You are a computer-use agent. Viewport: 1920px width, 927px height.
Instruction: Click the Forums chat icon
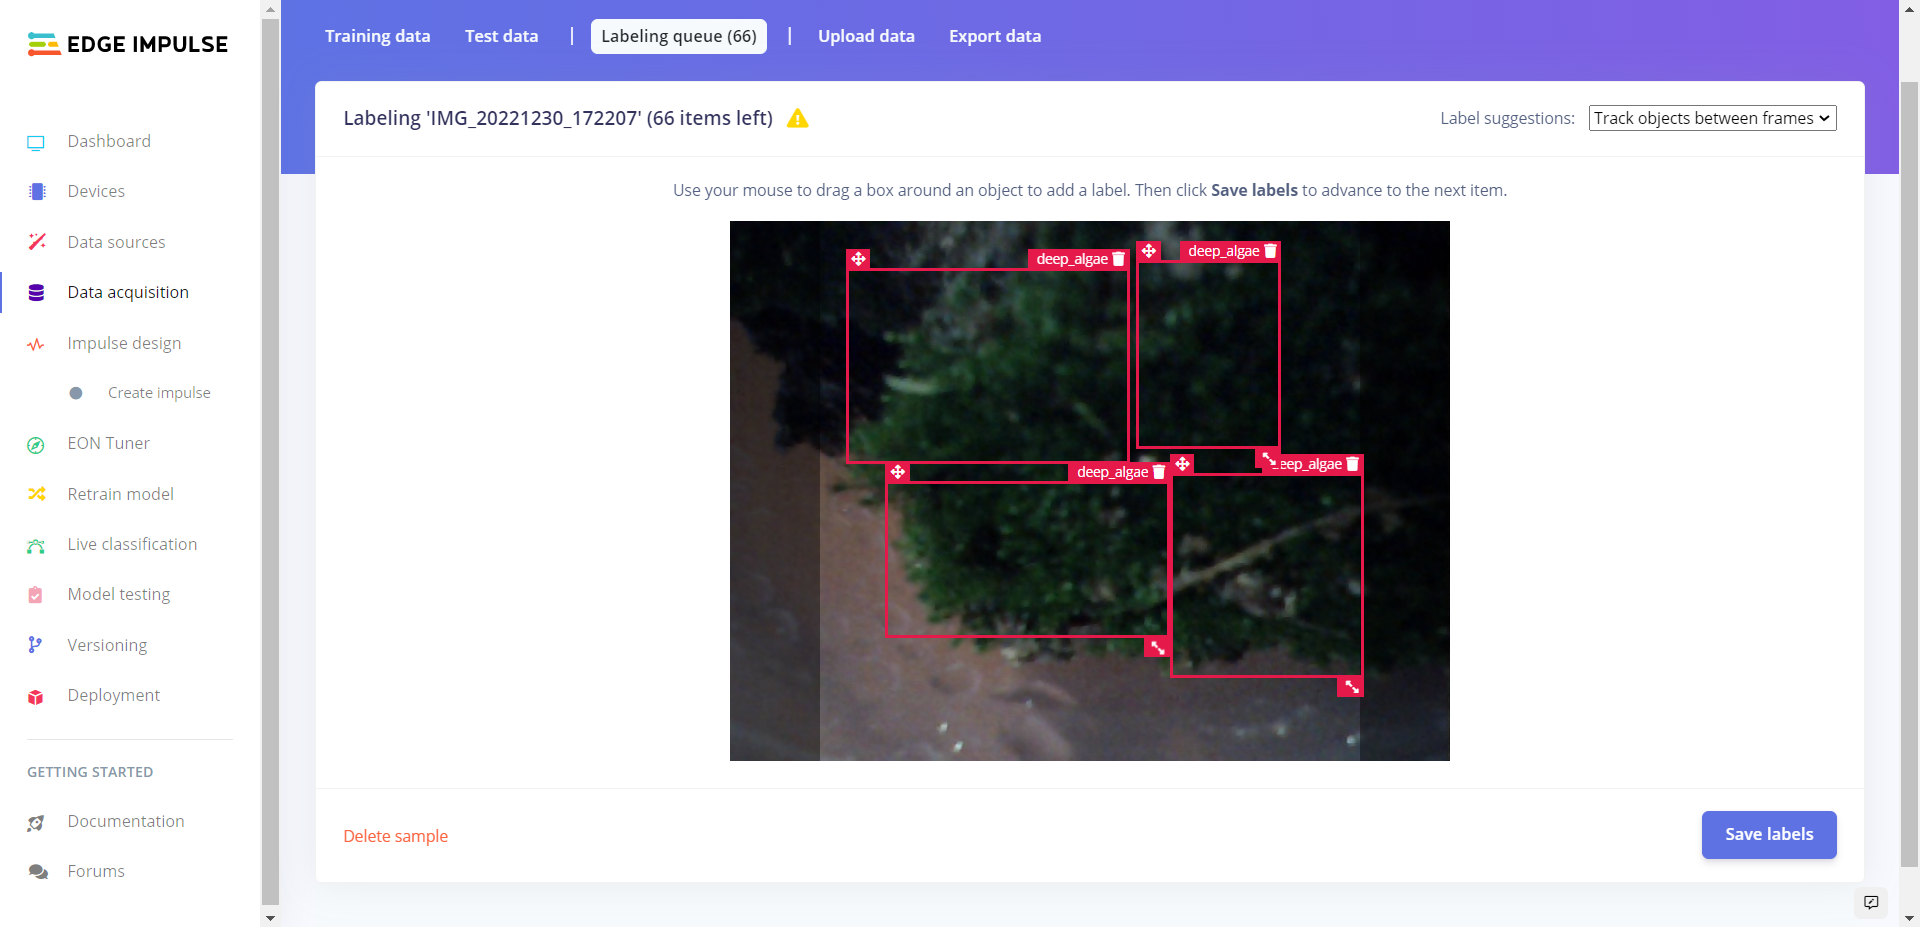click(38, 872)
